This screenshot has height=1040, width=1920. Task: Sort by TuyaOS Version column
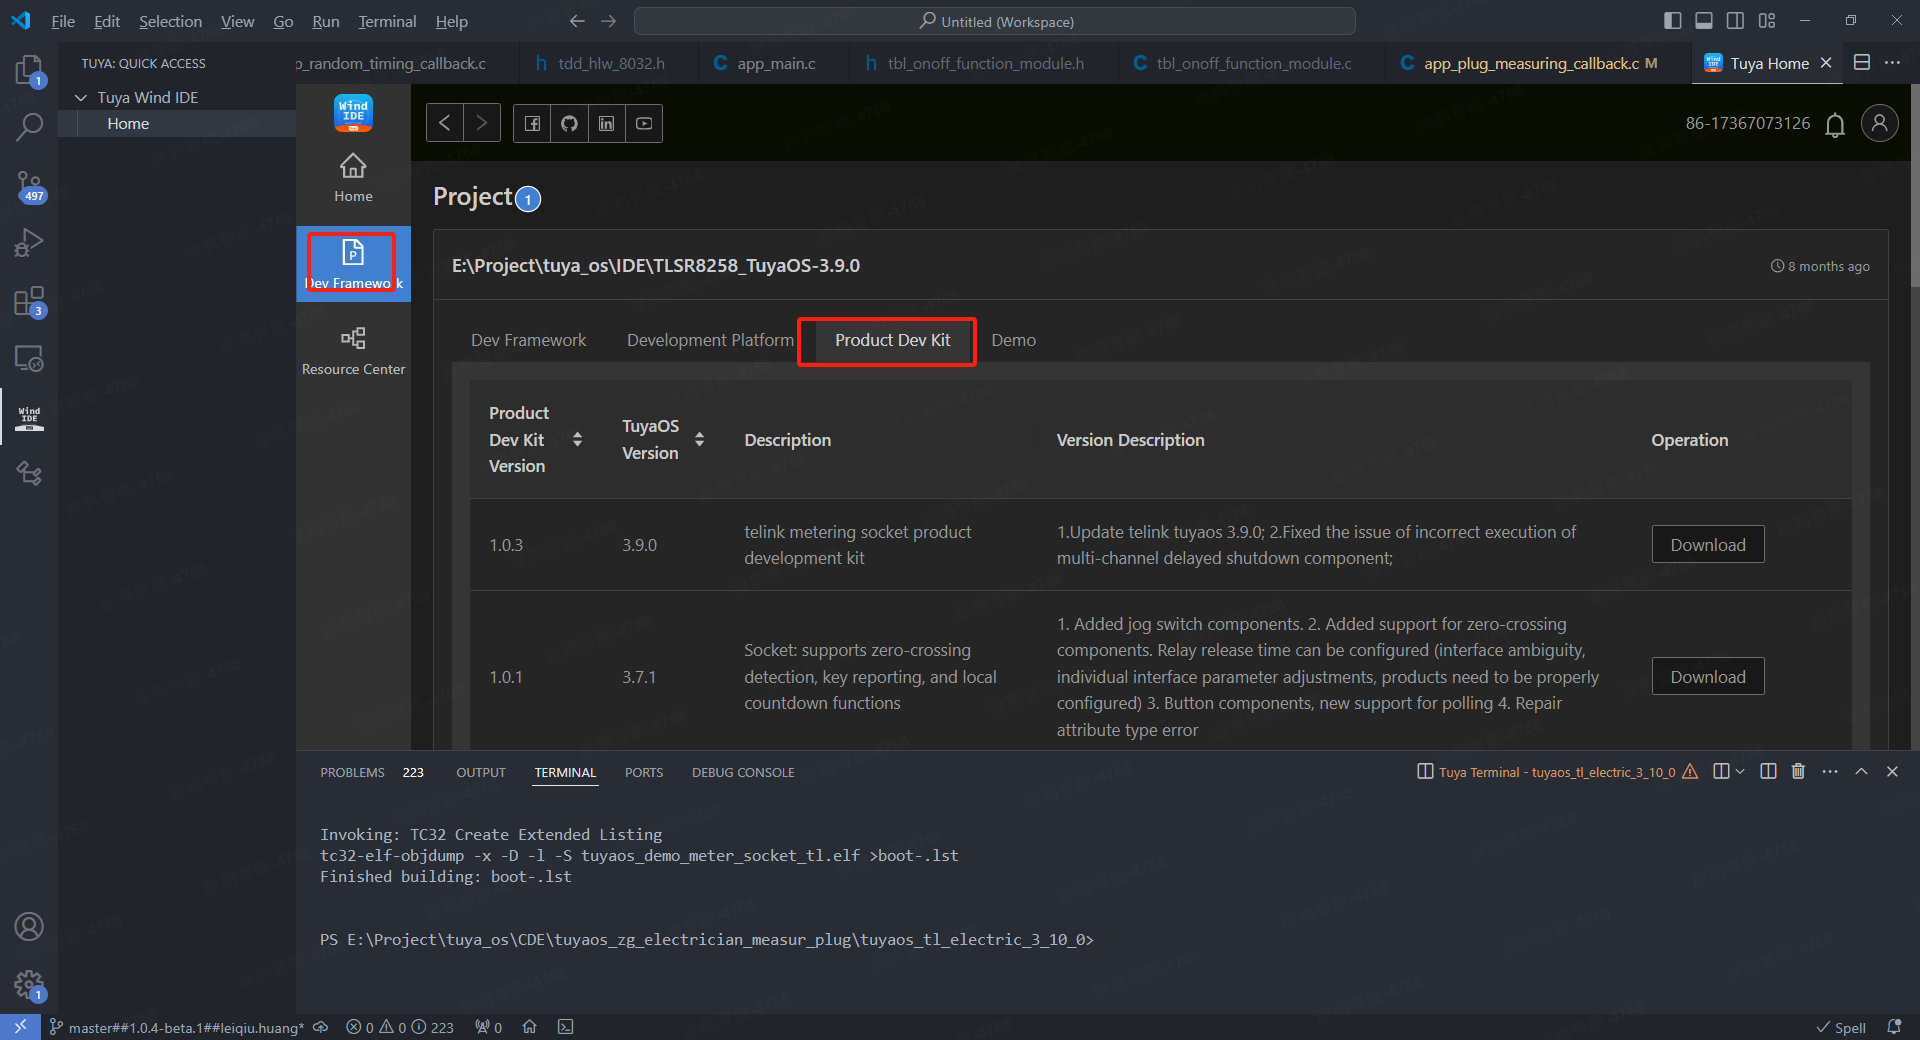[699, 439]
